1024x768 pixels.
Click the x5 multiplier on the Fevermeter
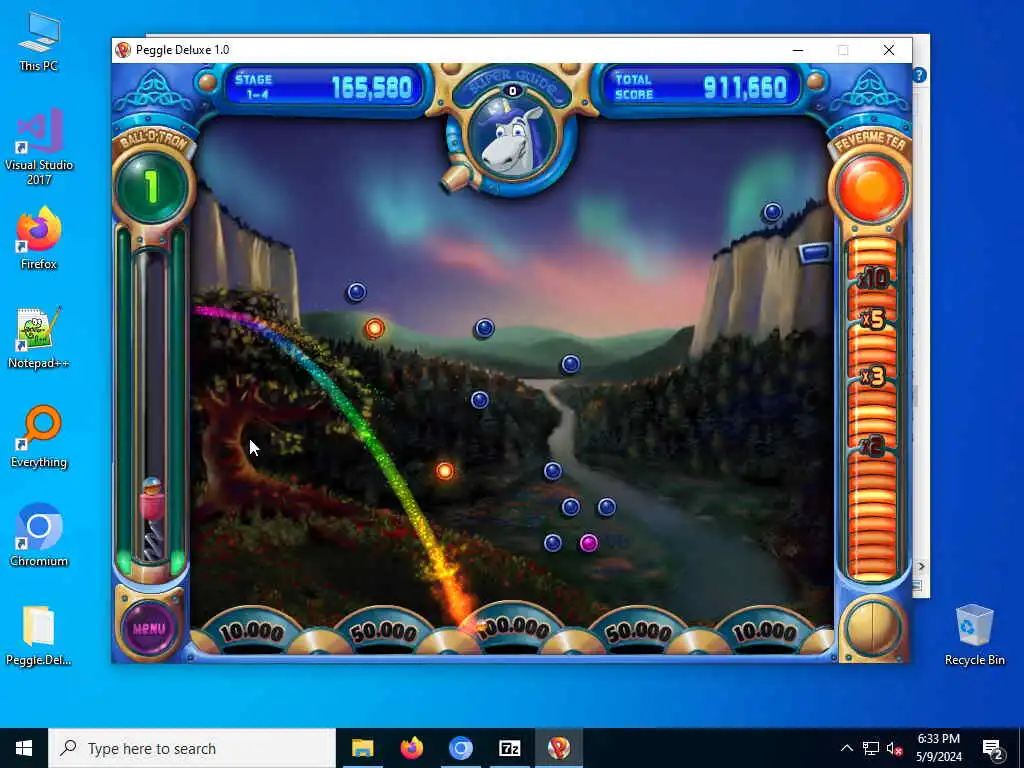coord(873,319)
